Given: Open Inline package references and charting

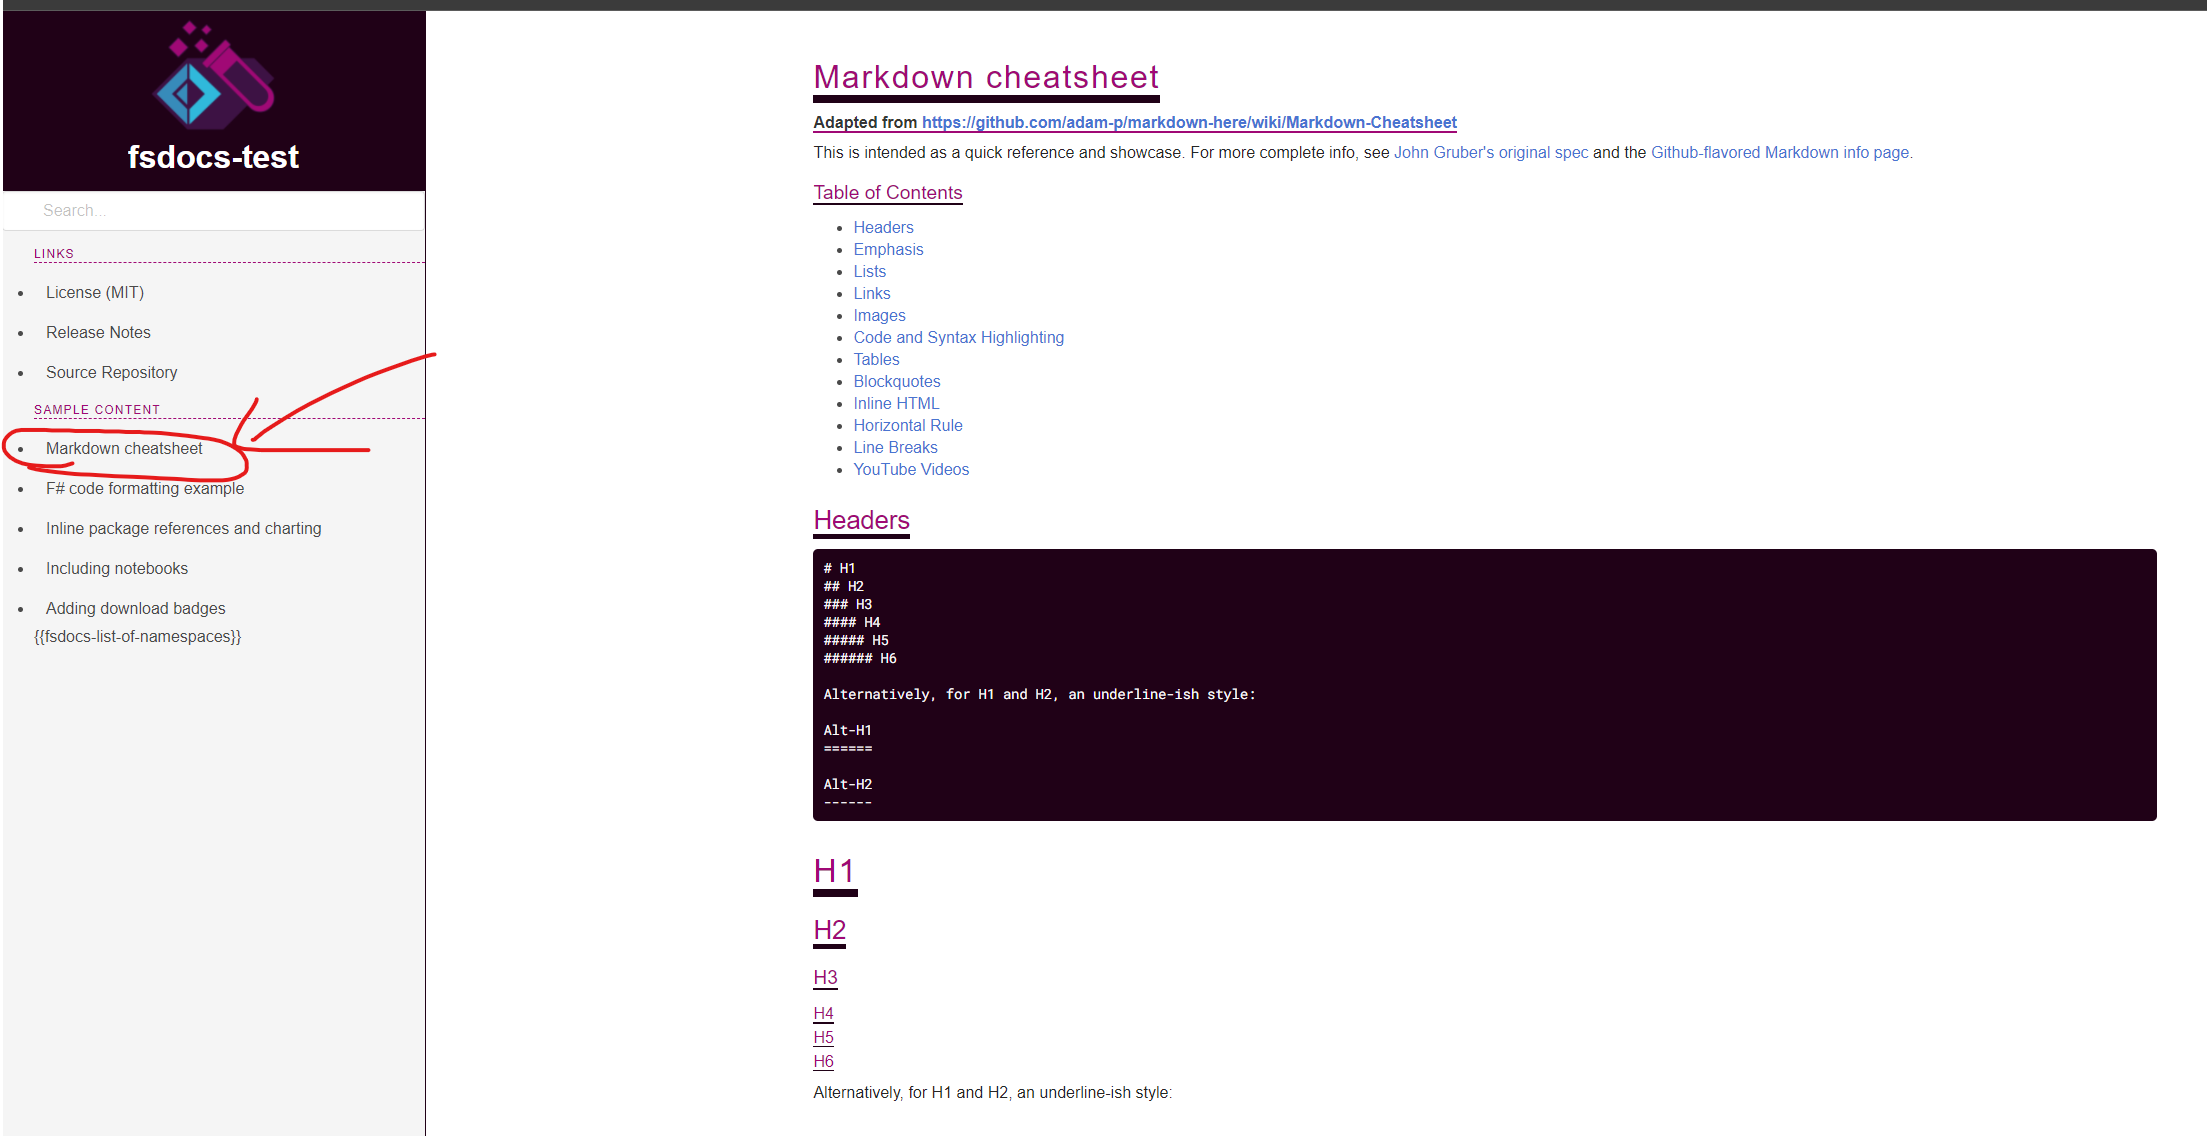Looking at the screenshot, I should coord(184,528).
